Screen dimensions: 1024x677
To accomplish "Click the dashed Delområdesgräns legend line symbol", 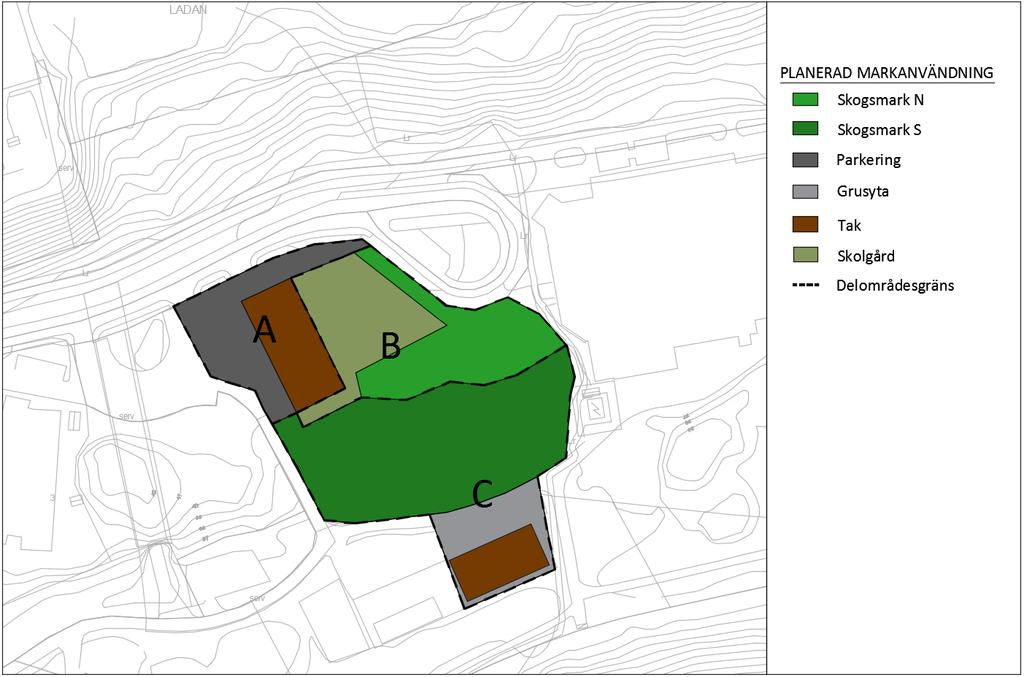I will click(x=805, y=285).
